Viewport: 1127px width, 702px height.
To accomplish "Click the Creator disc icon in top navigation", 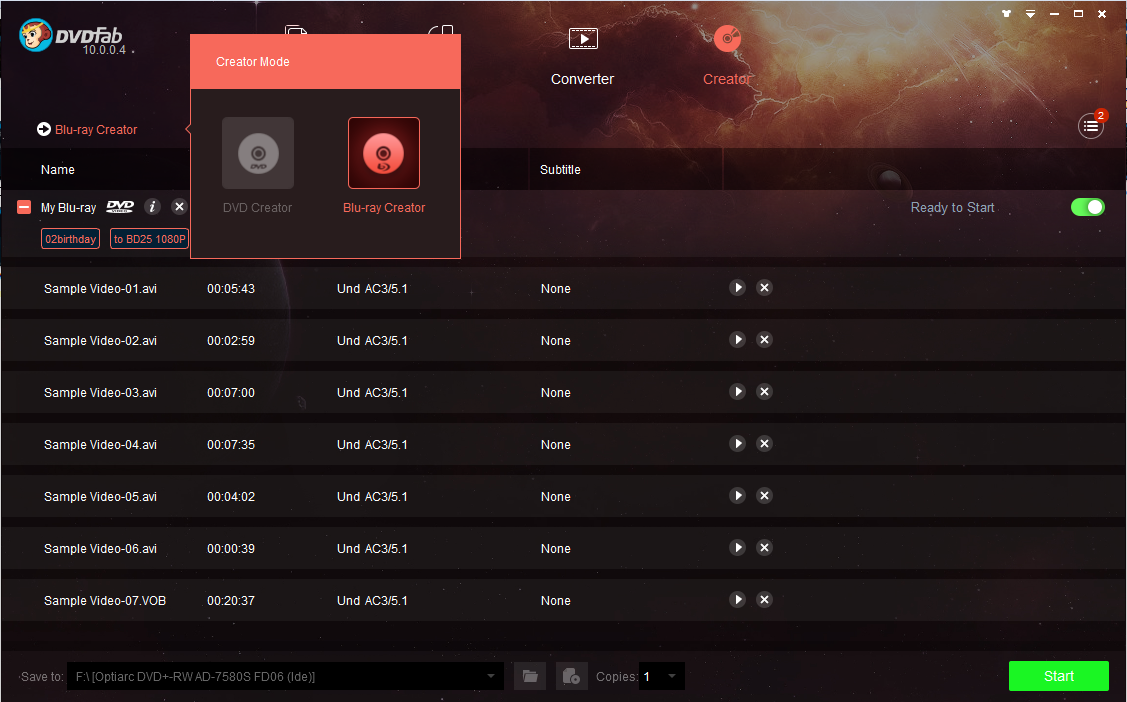I will click(x=727, y=38).
